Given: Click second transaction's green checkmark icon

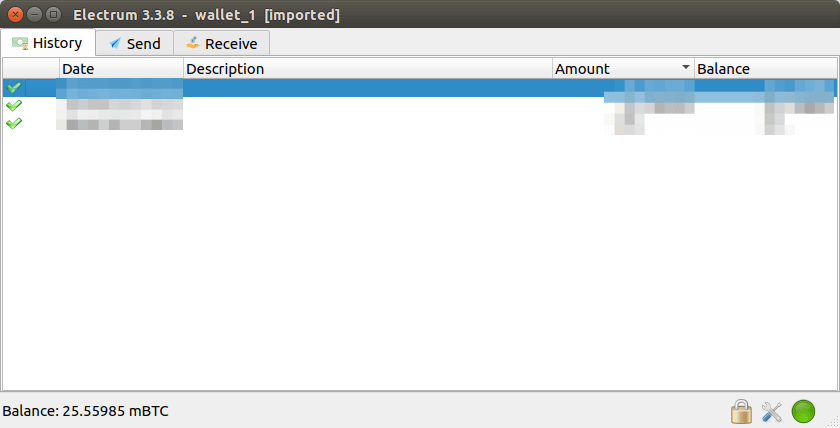Looking at the screenshot, I should pyautogui.click(x=14, y=105).
